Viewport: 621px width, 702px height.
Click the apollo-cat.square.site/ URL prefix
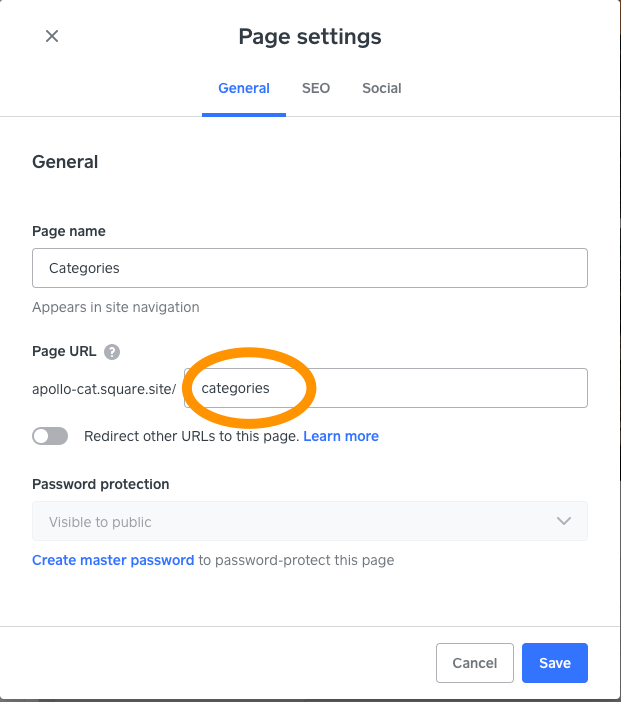tap(104, 388)
